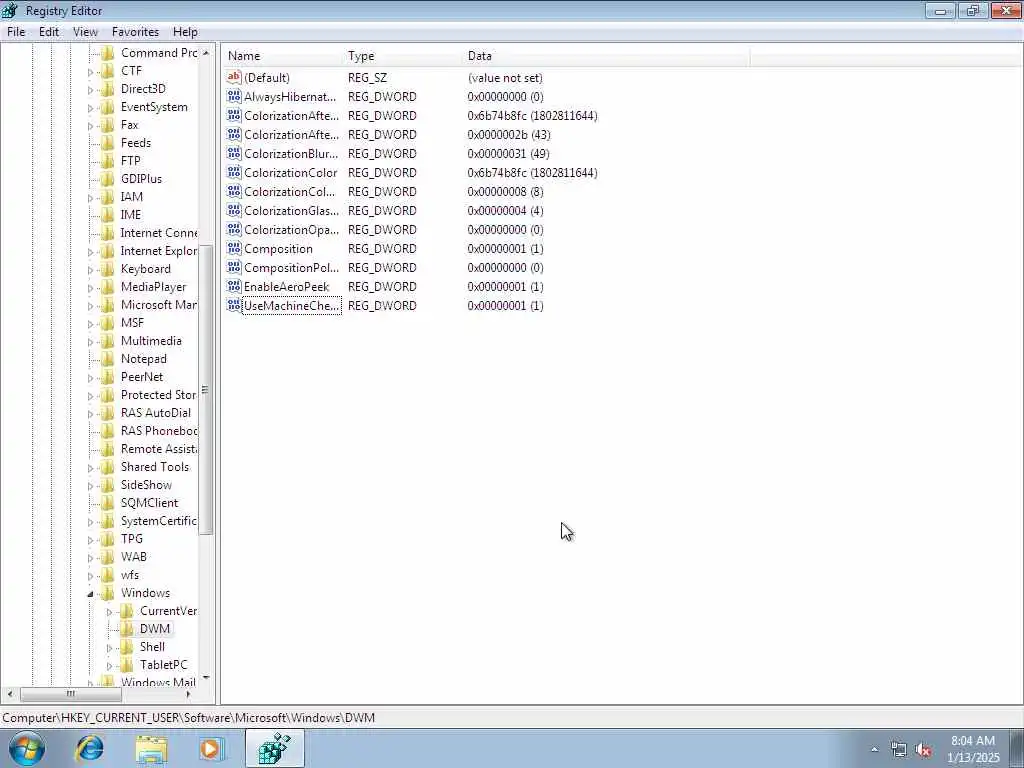Click the CompositionPol... DWORD icon
The width and height of the screenshot is (1024, 768).
click(x=234, y=267)
